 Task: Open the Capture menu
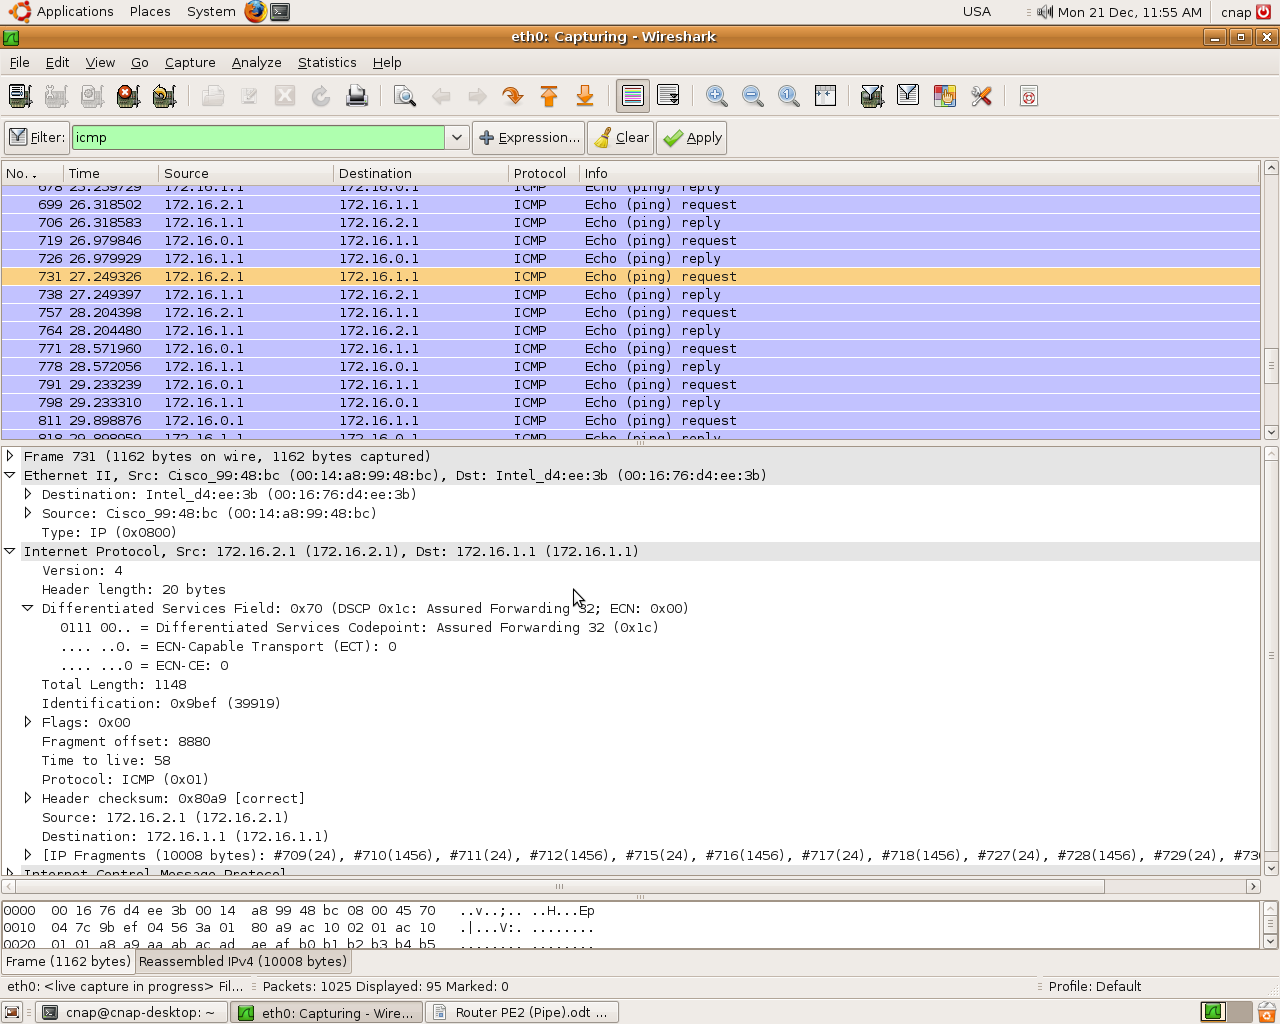tap(190, 62)
